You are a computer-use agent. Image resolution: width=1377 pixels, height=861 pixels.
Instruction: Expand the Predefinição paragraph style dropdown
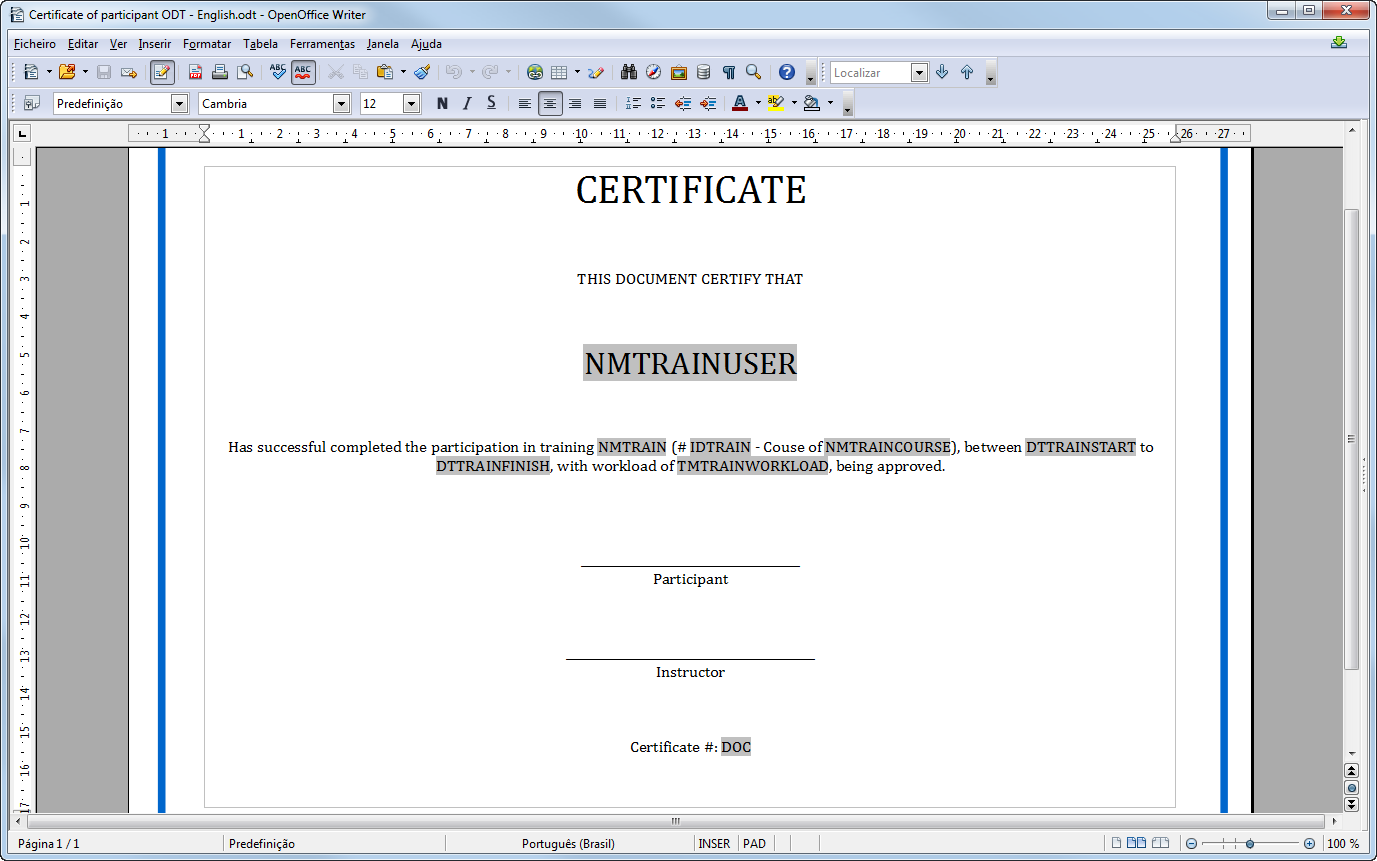click(180, 103)
